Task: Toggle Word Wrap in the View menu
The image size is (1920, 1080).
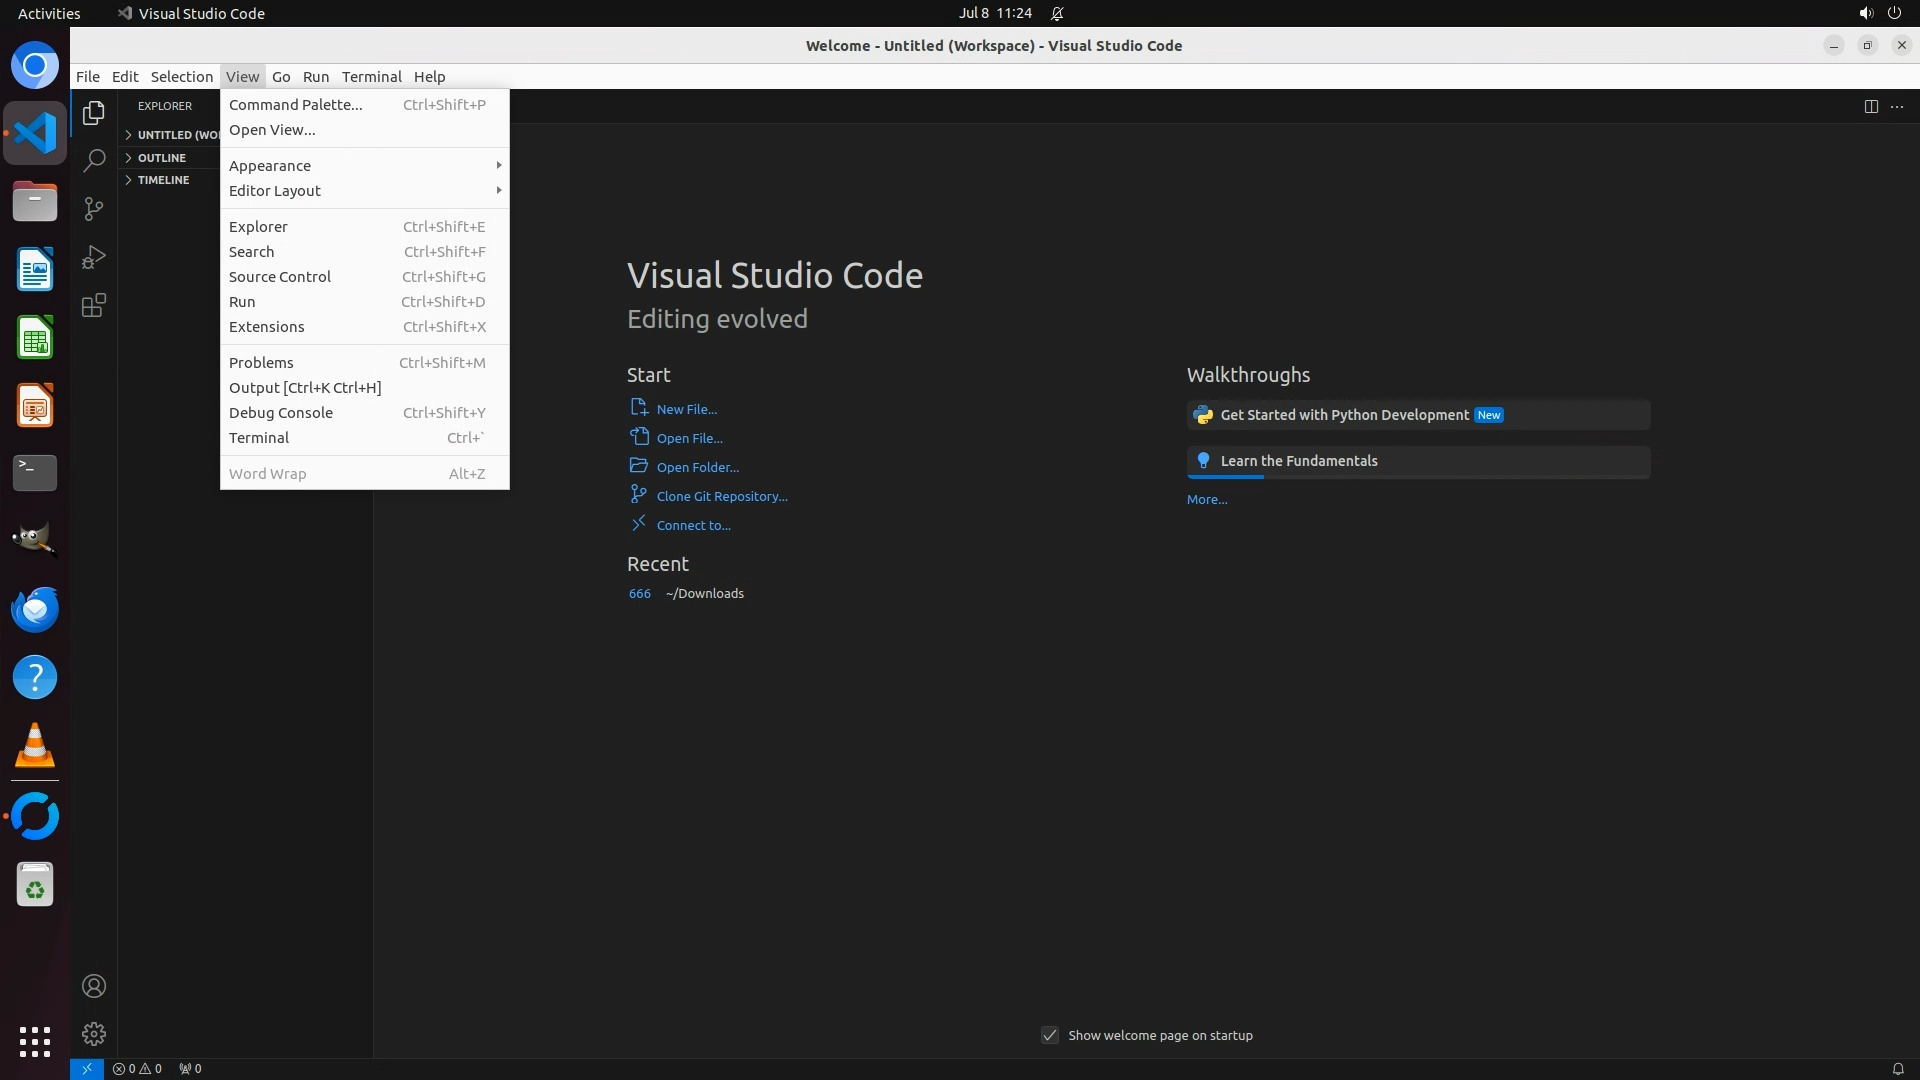Action: click(267, 474)
